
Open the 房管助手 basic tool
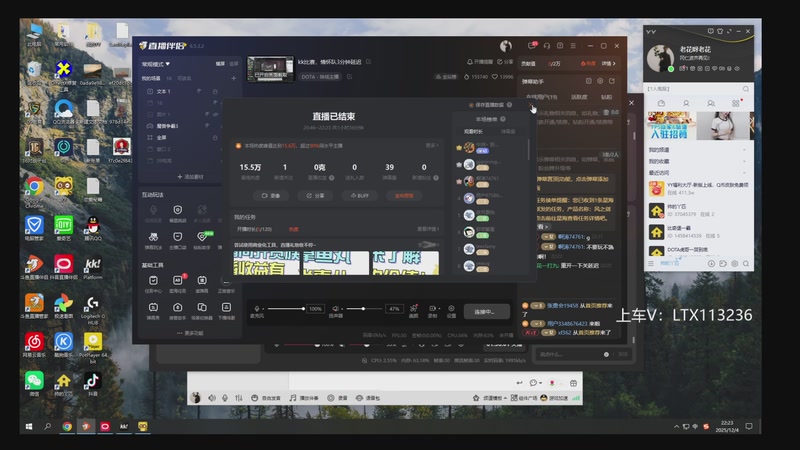178,311
